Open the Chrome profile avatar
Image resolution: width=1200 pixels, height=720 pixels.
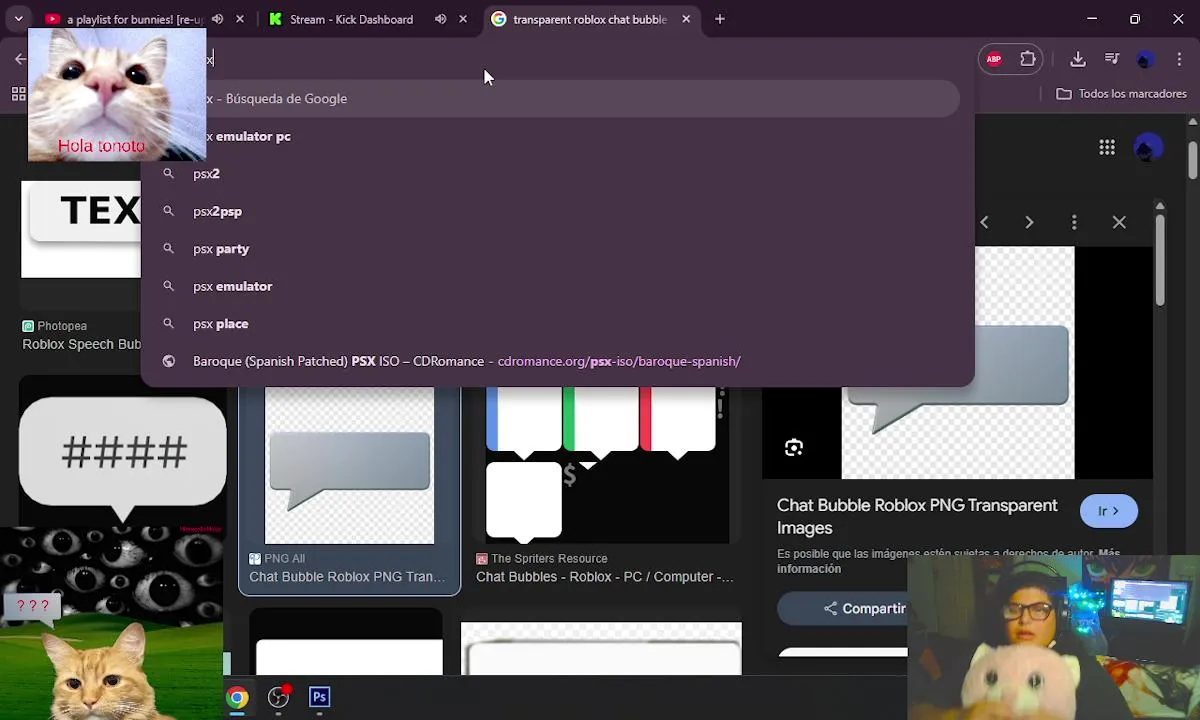(x=1146, y=59)
